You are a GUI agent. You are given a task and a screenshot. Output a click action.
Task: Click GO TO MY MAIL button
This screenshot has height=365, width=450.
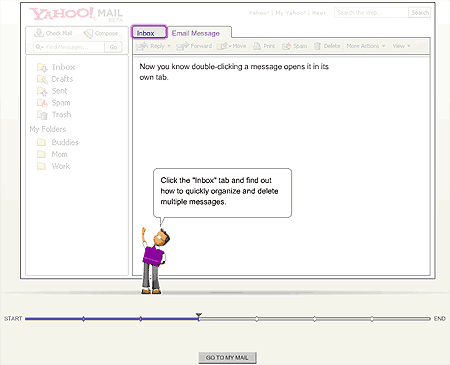tap(227, 358)
